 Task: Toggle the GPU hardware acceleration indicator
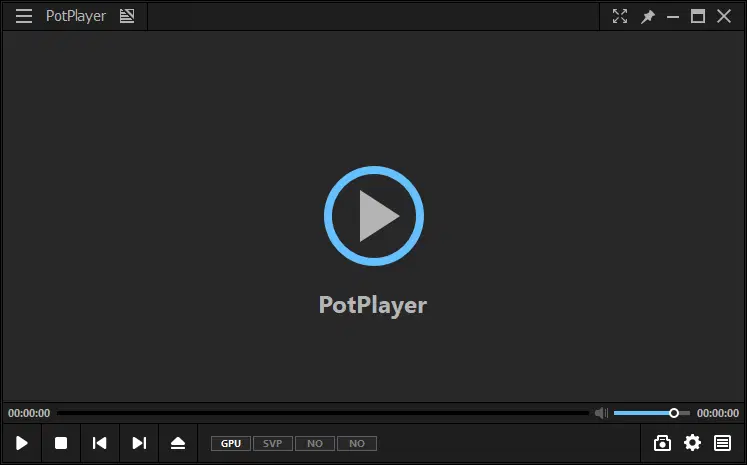pos(231,443)
